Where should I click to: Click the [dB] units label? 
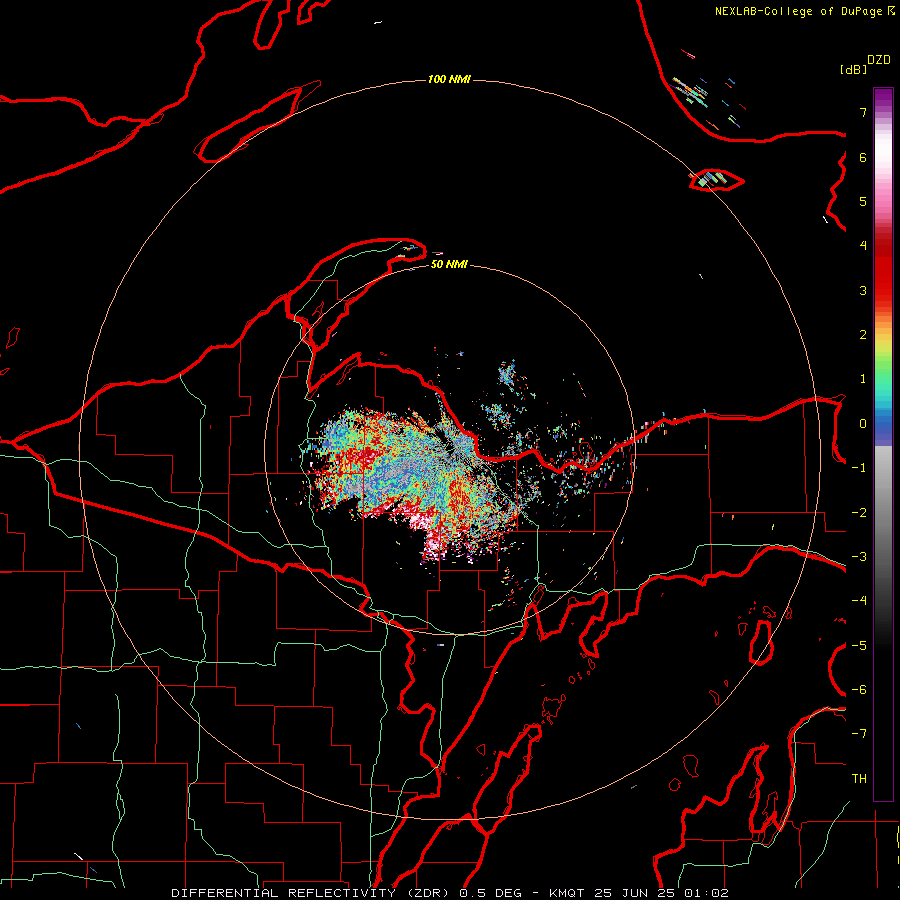tap(854, 70)
